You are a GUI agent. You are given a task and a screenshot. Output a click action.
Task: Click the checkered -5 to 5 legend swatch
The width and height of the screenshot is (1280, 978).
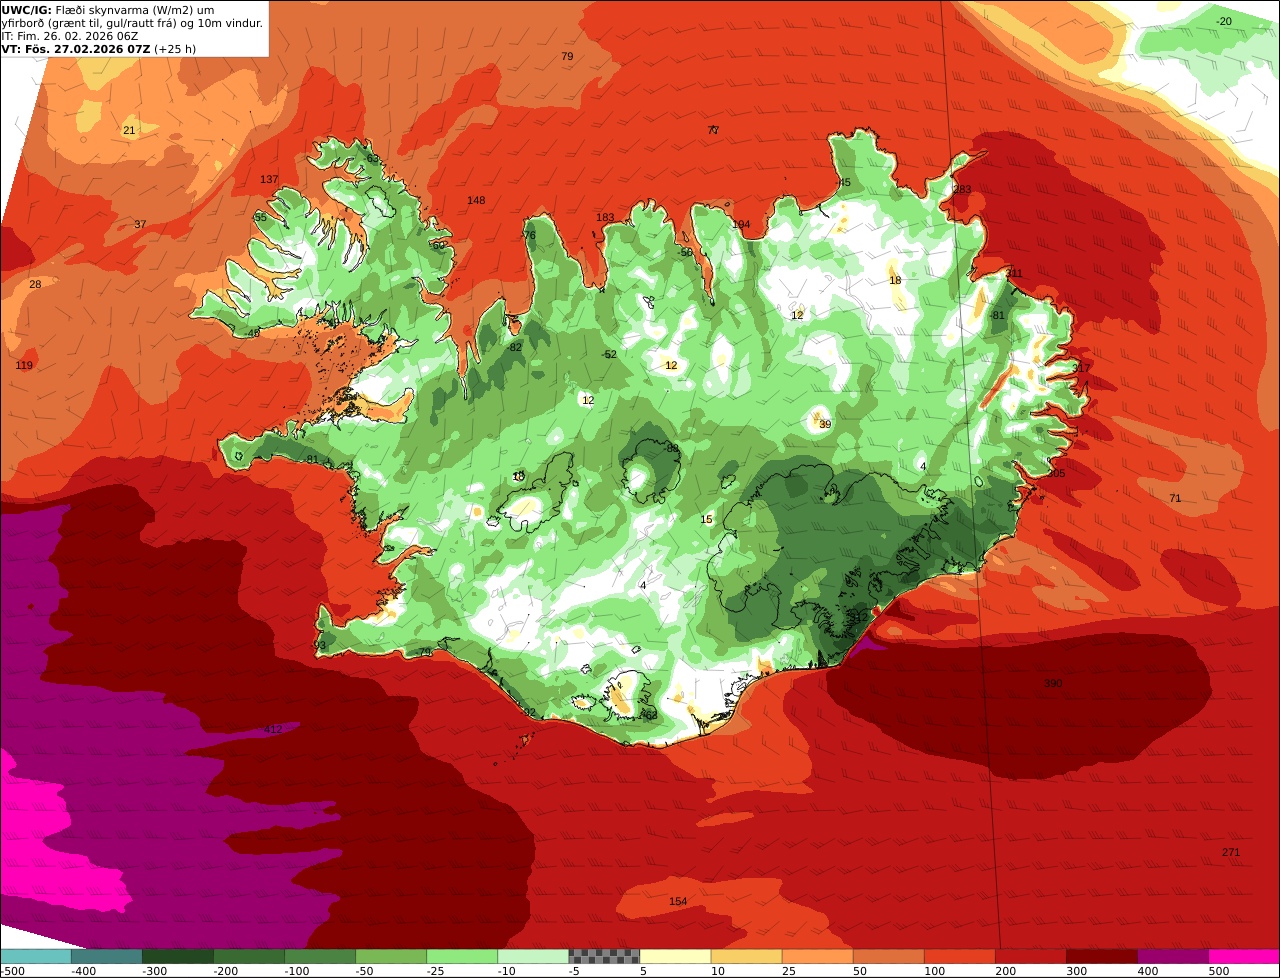coord(604,956)
